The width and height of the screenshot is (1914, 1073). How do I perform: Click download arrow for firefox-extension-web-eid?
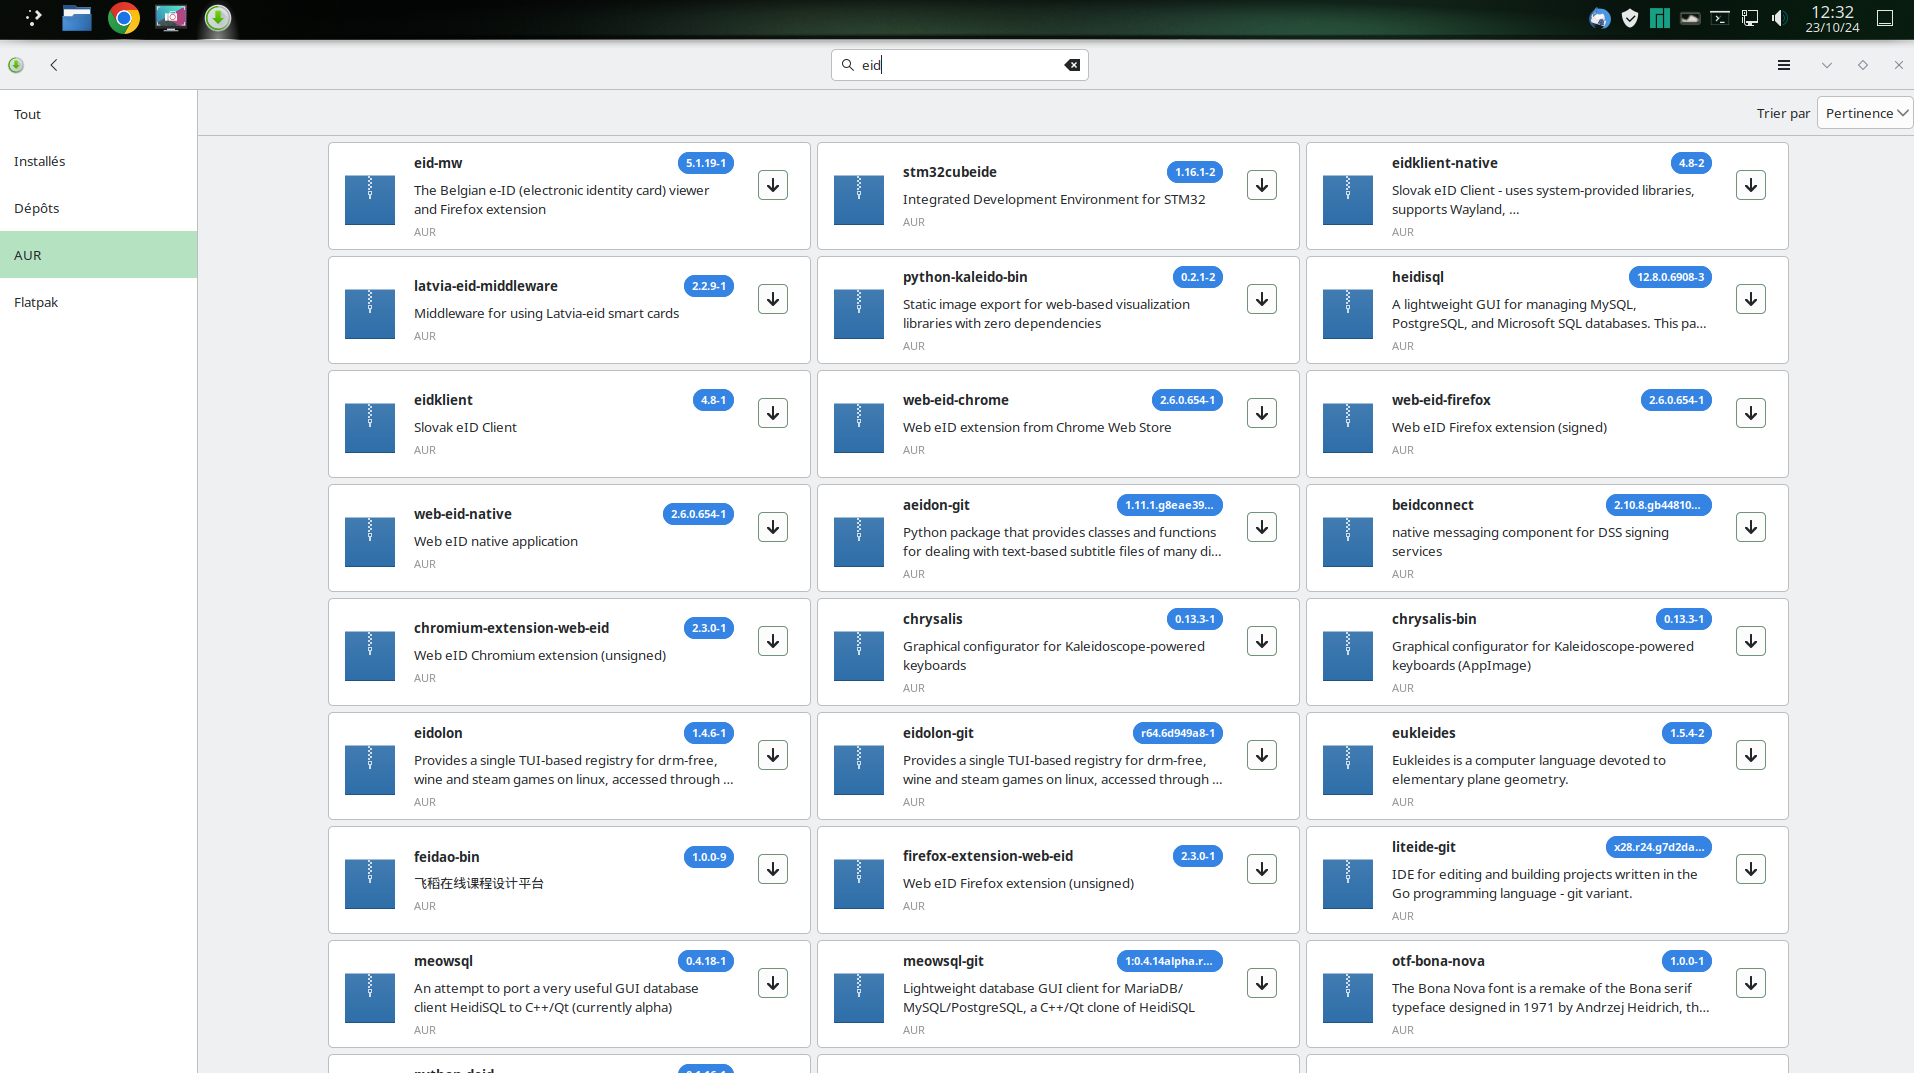coord(1262,869)
